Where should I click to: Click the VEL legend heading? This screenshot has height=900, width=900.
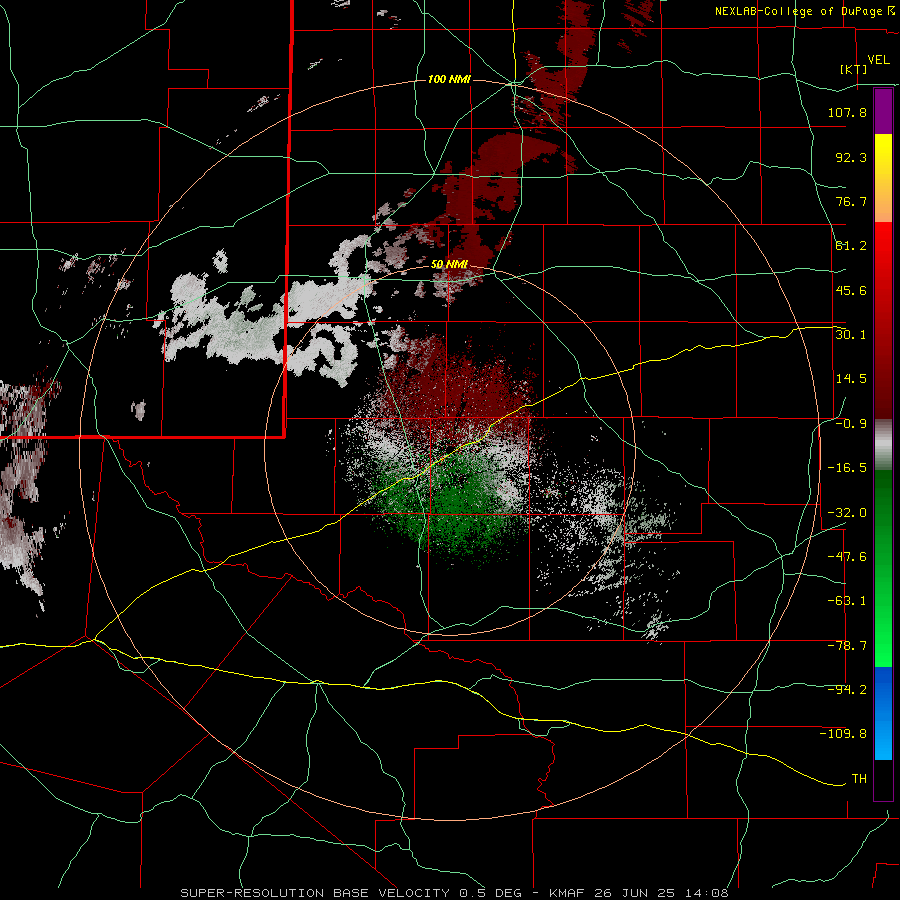point(878,60)
